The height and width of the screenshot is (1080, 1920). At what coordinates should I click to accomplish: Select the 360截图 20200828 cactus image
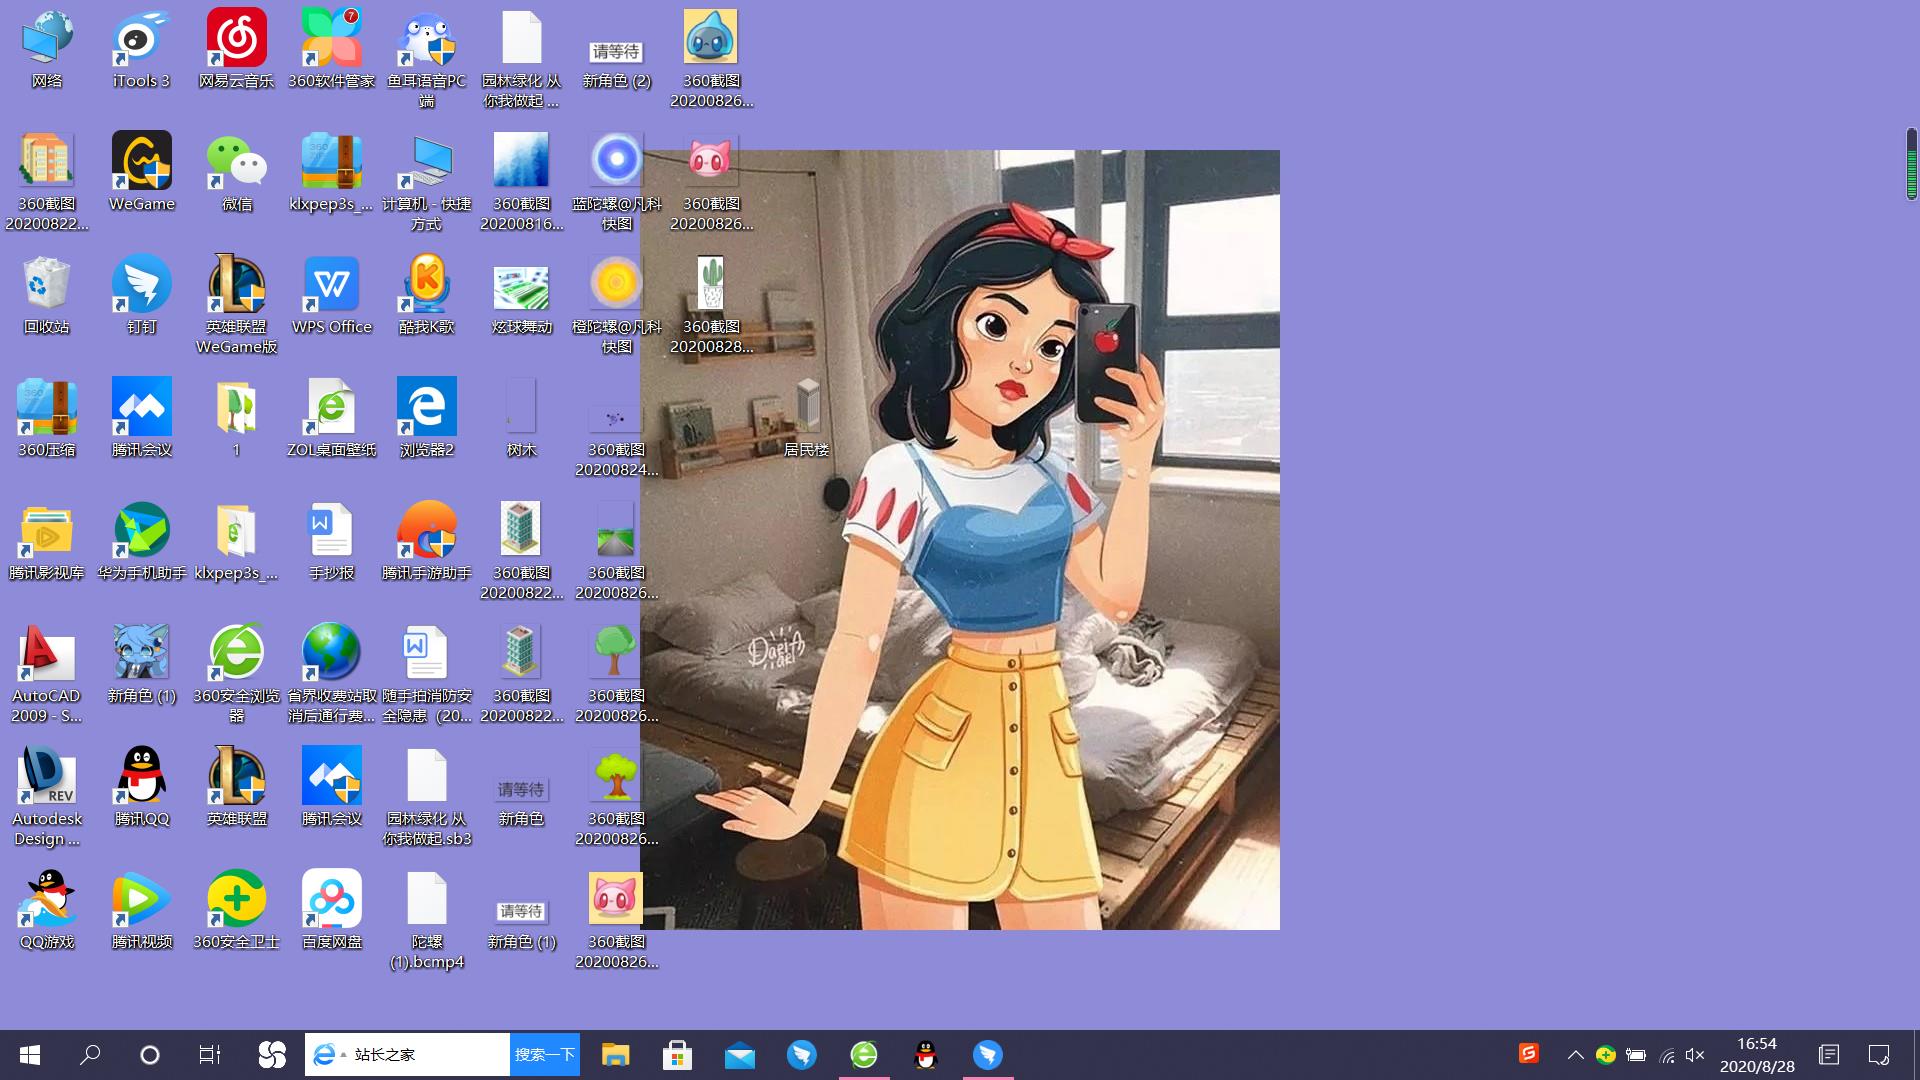(x=712, y=306)
